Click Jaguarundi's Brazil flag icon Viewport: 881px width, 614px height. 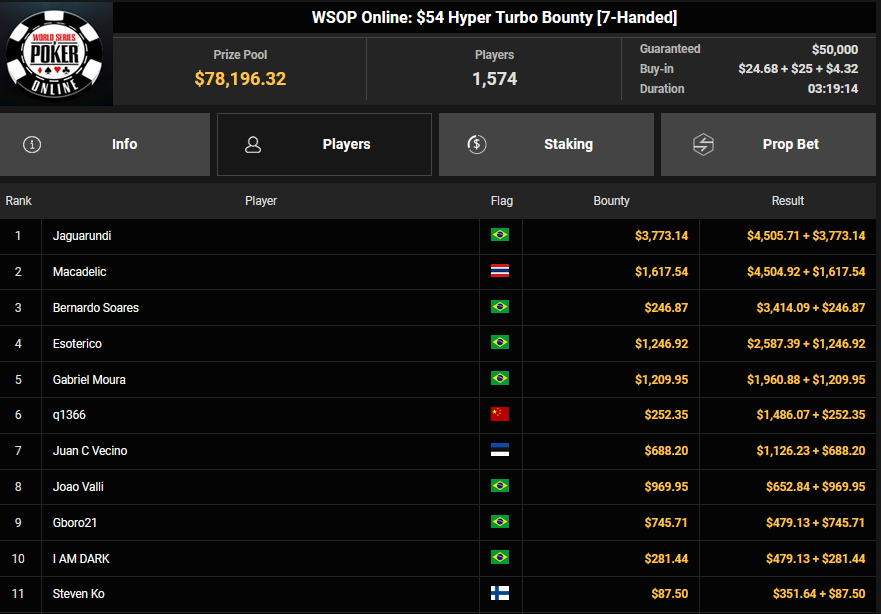[500, 236]
